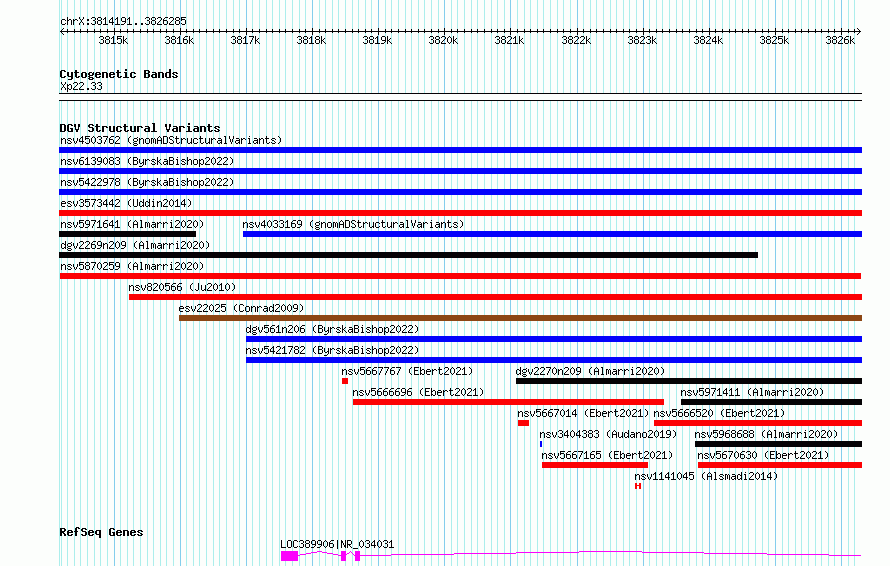Open LOC389906|NR_034031 gene label

(337, 544)
